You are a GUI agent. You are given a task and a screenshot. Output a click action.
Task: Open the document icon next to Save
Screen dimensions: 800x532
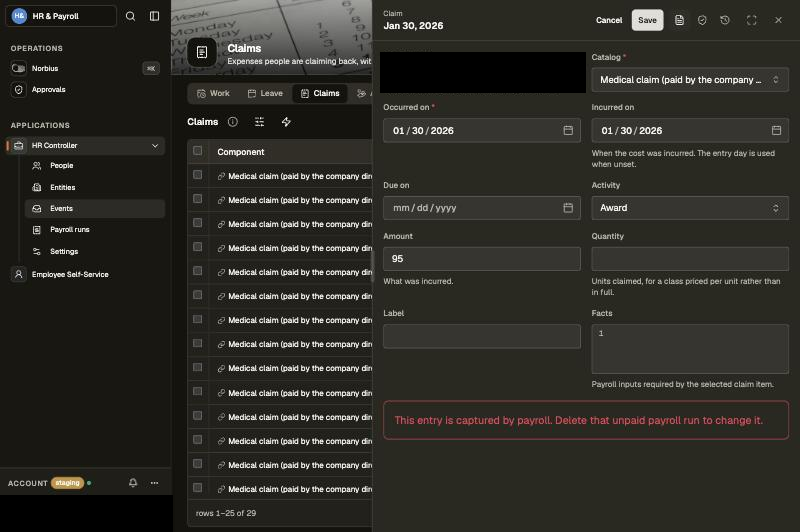pos(679,20)
